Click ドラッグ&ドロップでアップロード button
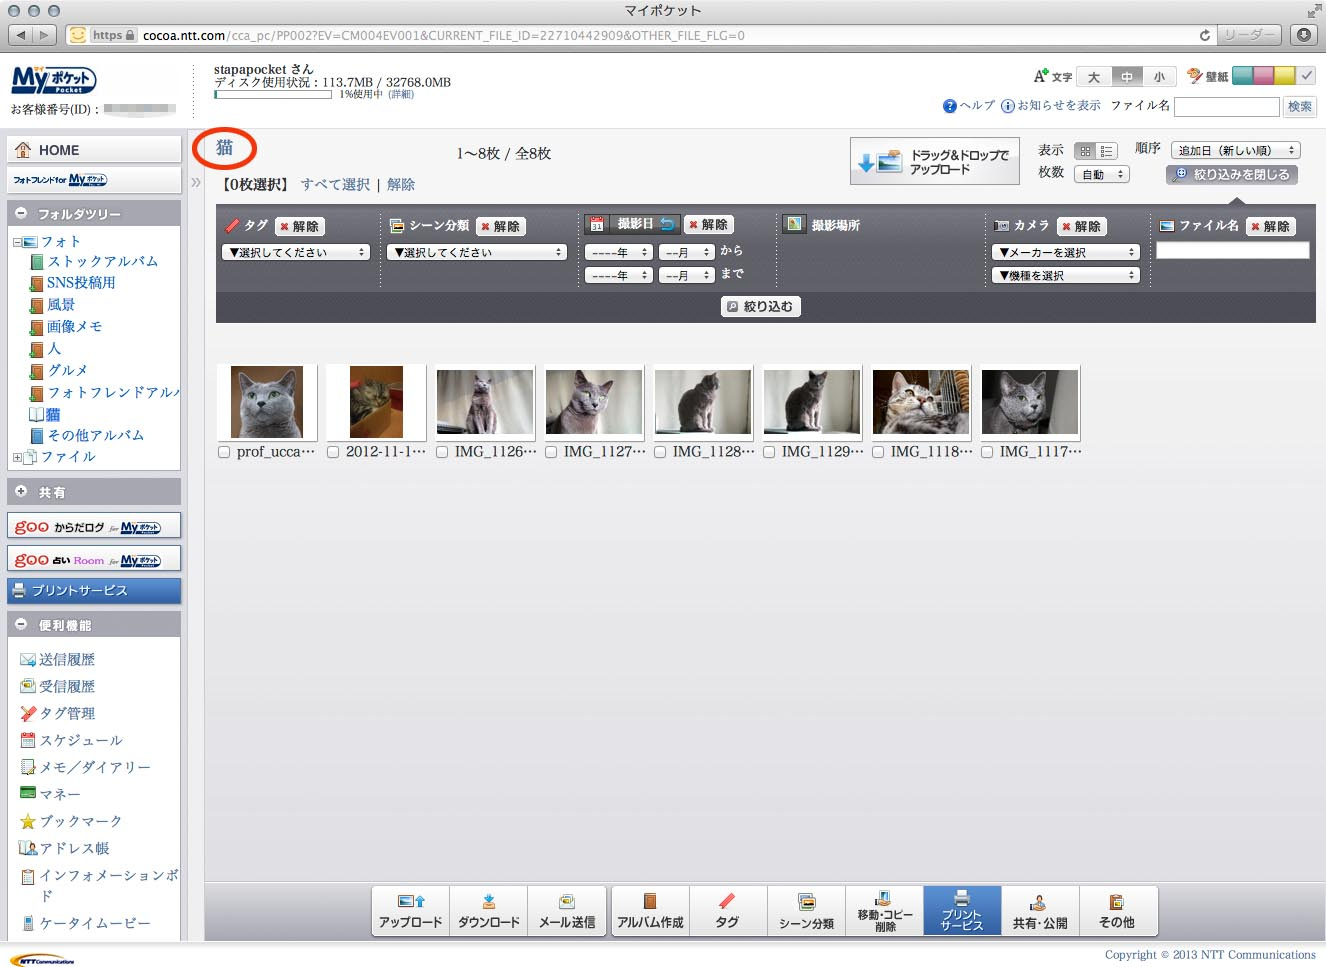1326x967 pixels. tap(935, 161)
